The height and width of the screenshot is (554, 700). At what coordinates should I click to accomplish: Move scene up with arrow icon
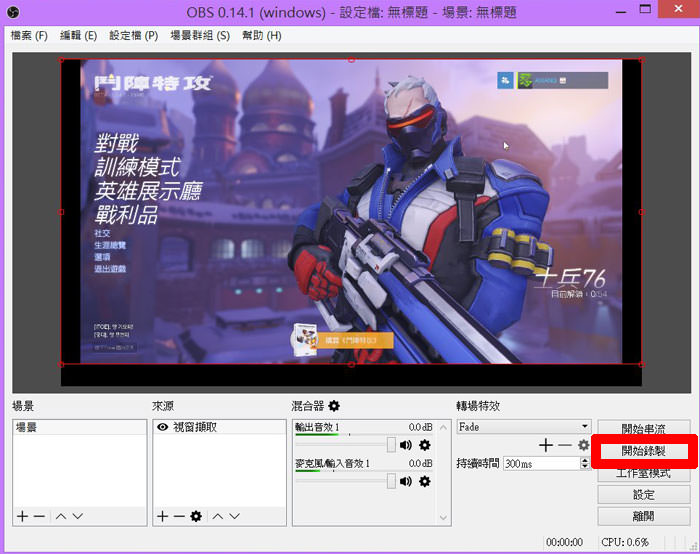click(x=61, y=517)
